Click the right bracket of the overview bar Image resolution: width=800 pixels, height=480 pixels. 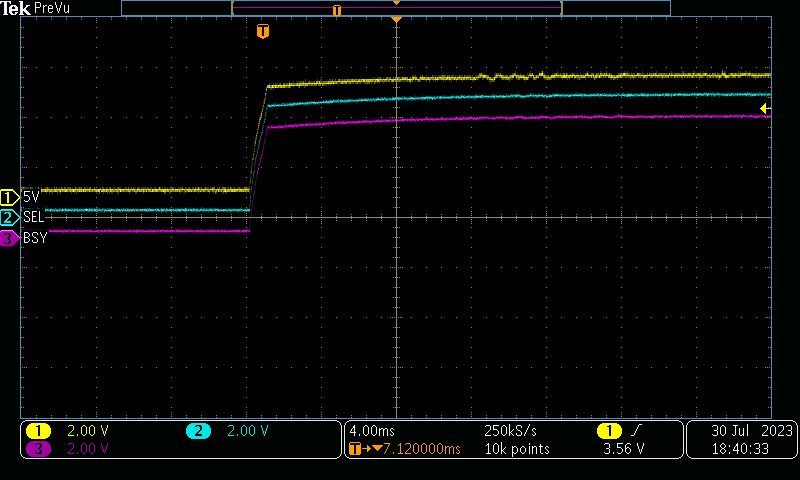pyautogui.click(x=561, y=8)
